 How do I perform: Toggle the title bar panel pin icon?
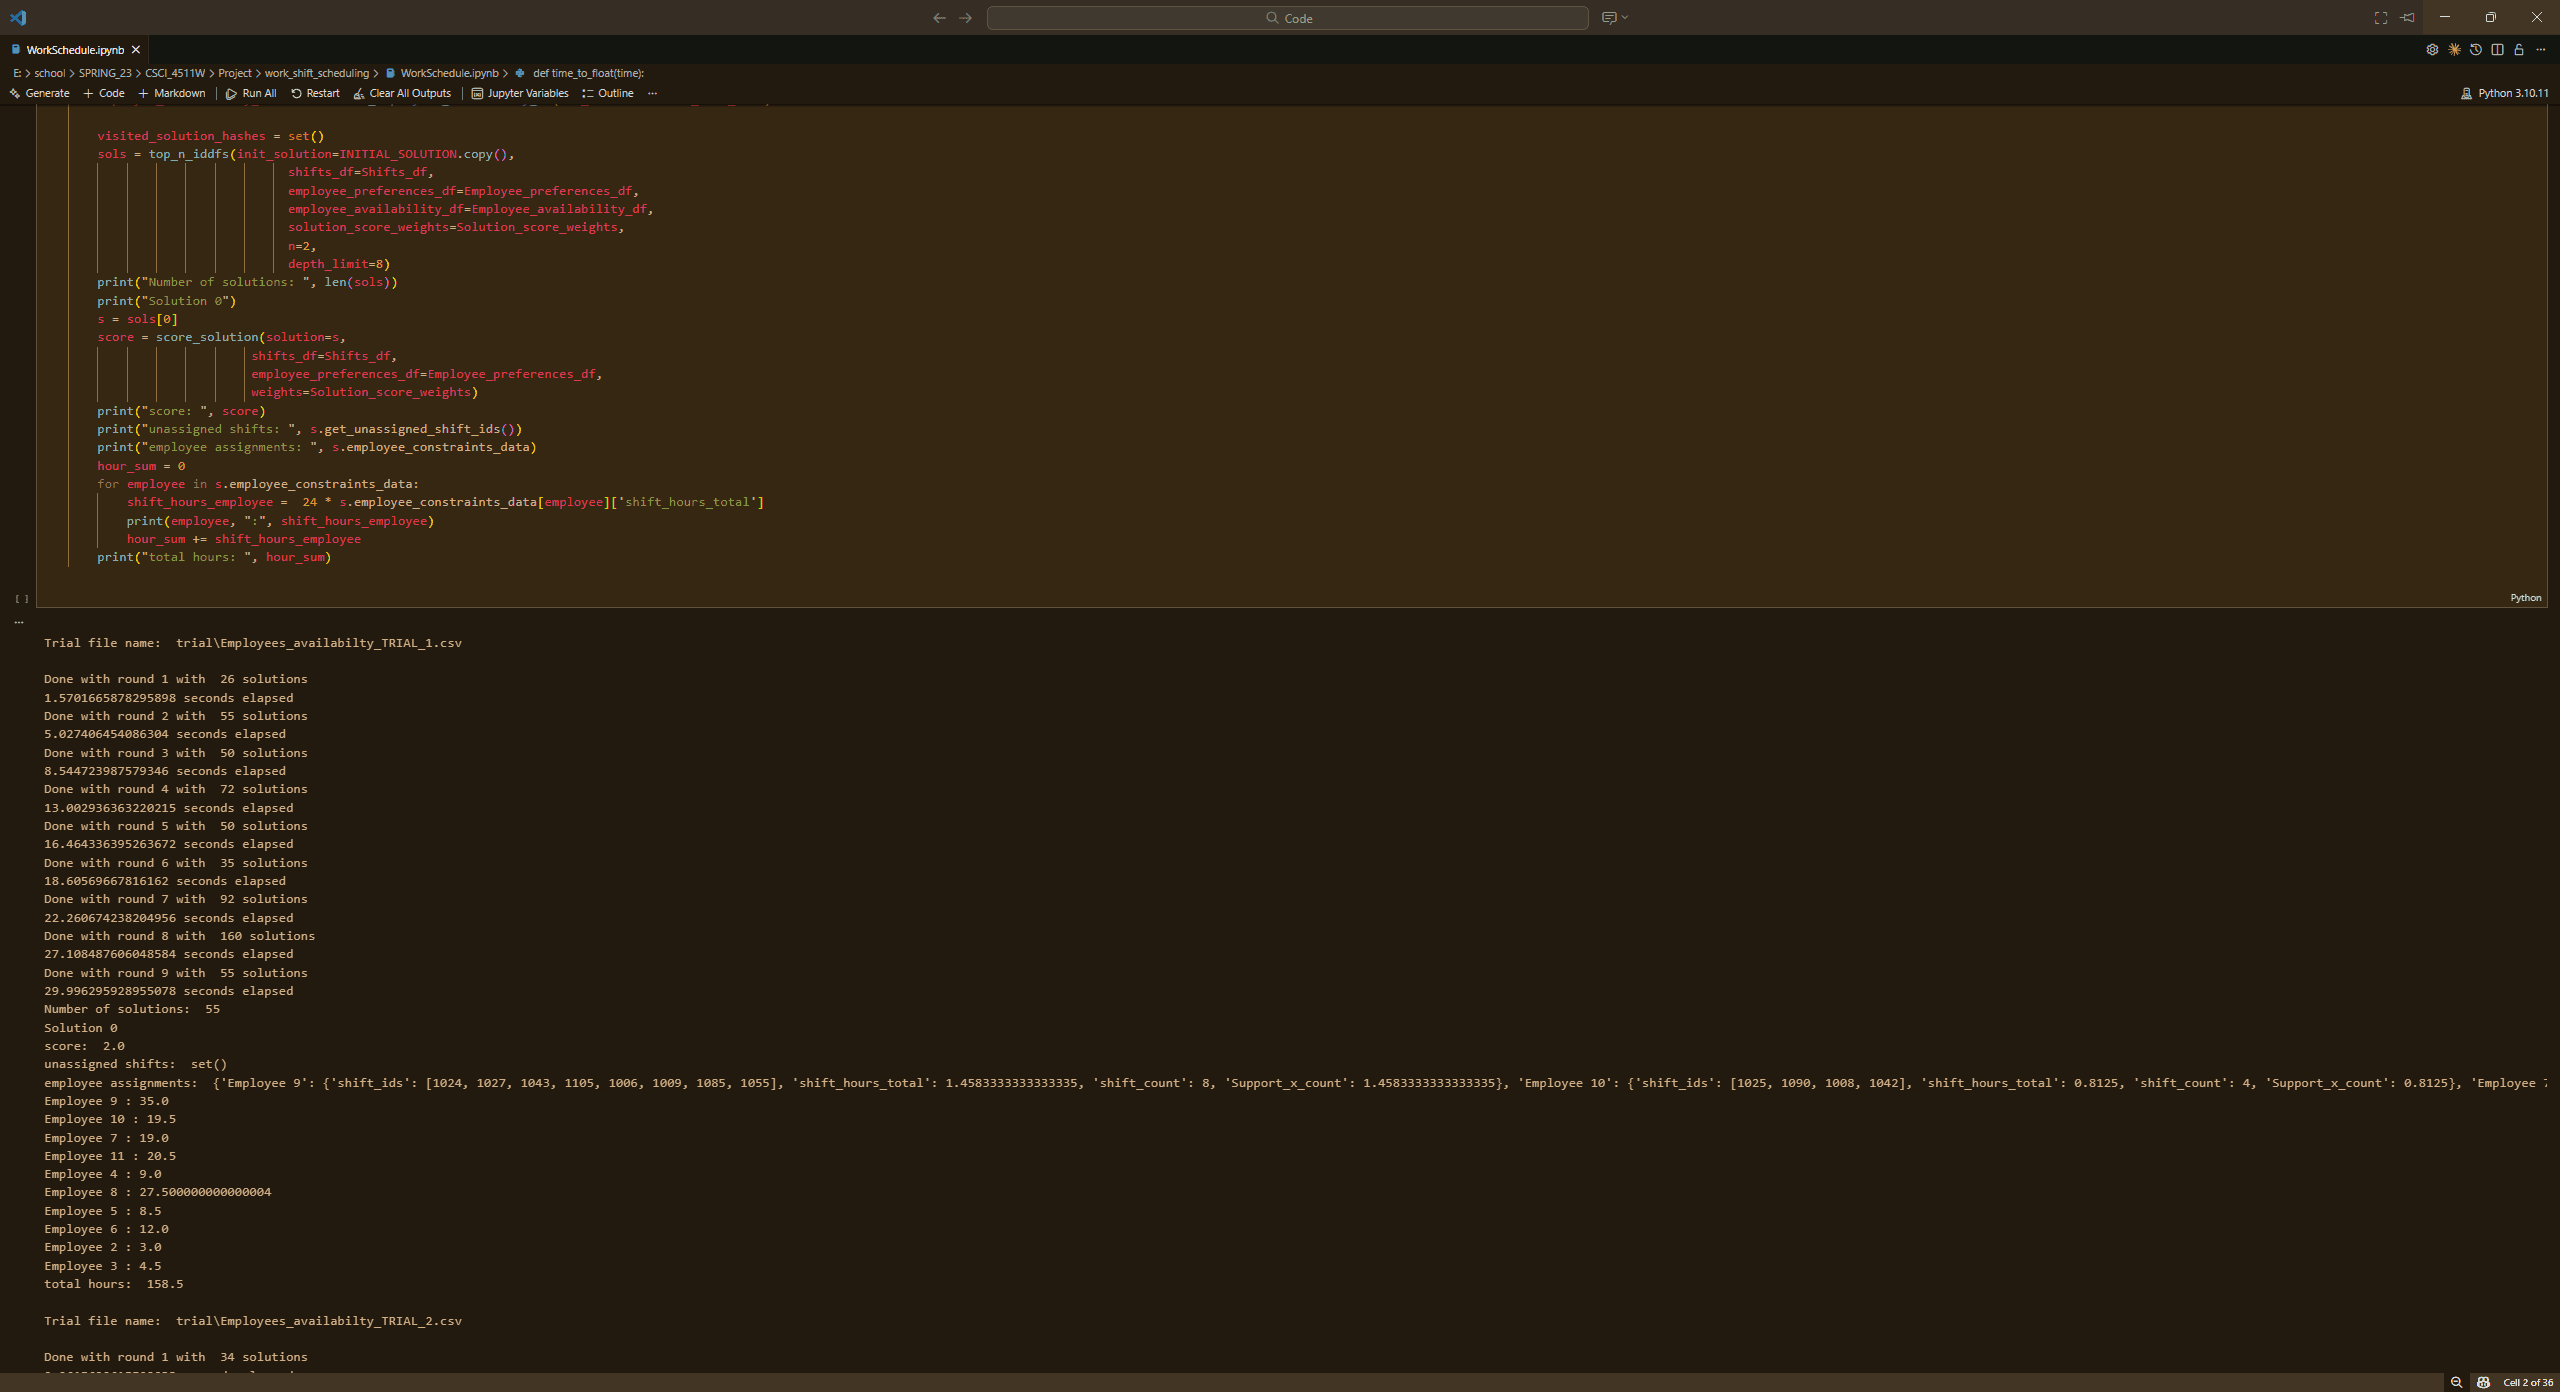(x=2408, y=18)
